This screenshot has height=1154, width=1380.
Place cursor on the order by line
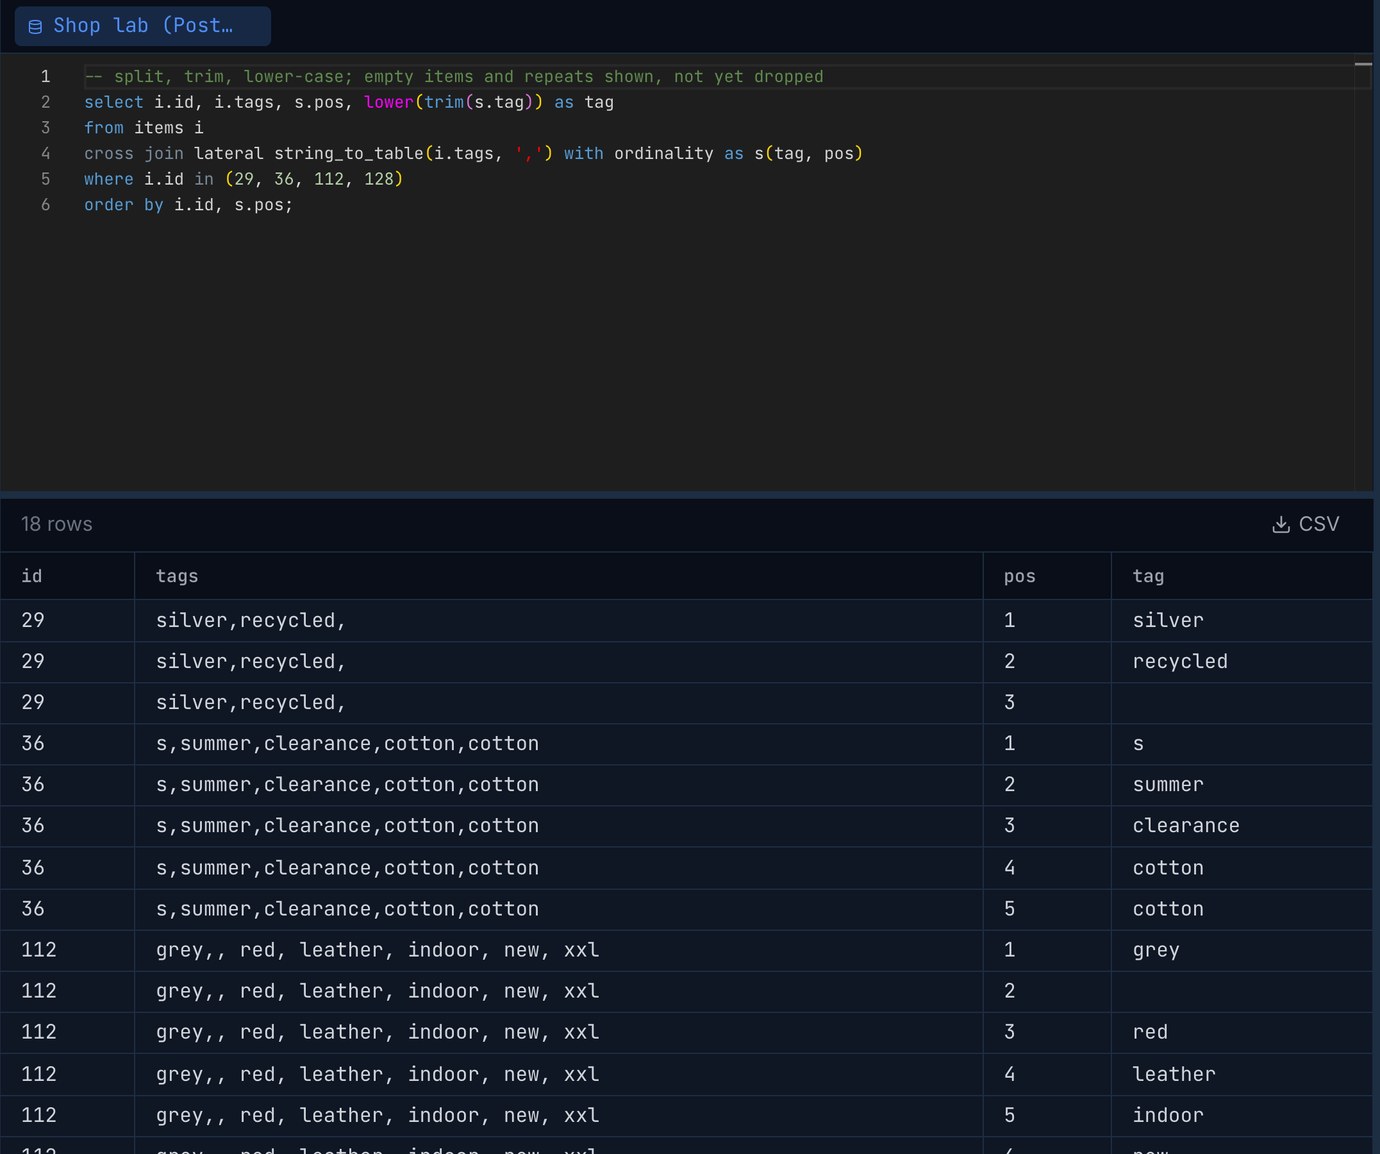[188, 204]
